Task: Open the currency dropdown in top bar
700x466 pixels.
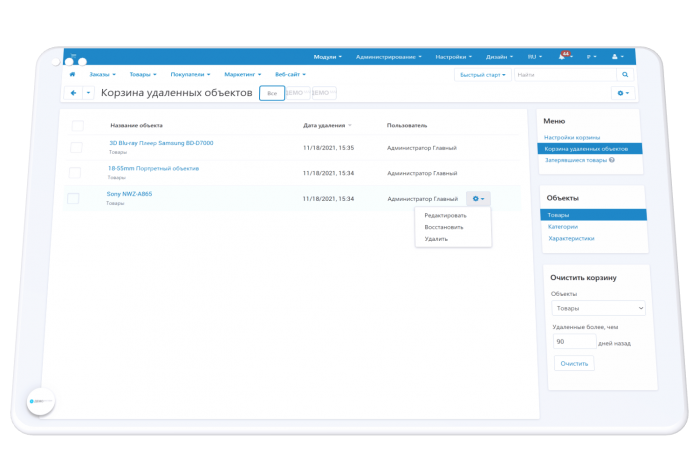Action: tap(591, 57)
